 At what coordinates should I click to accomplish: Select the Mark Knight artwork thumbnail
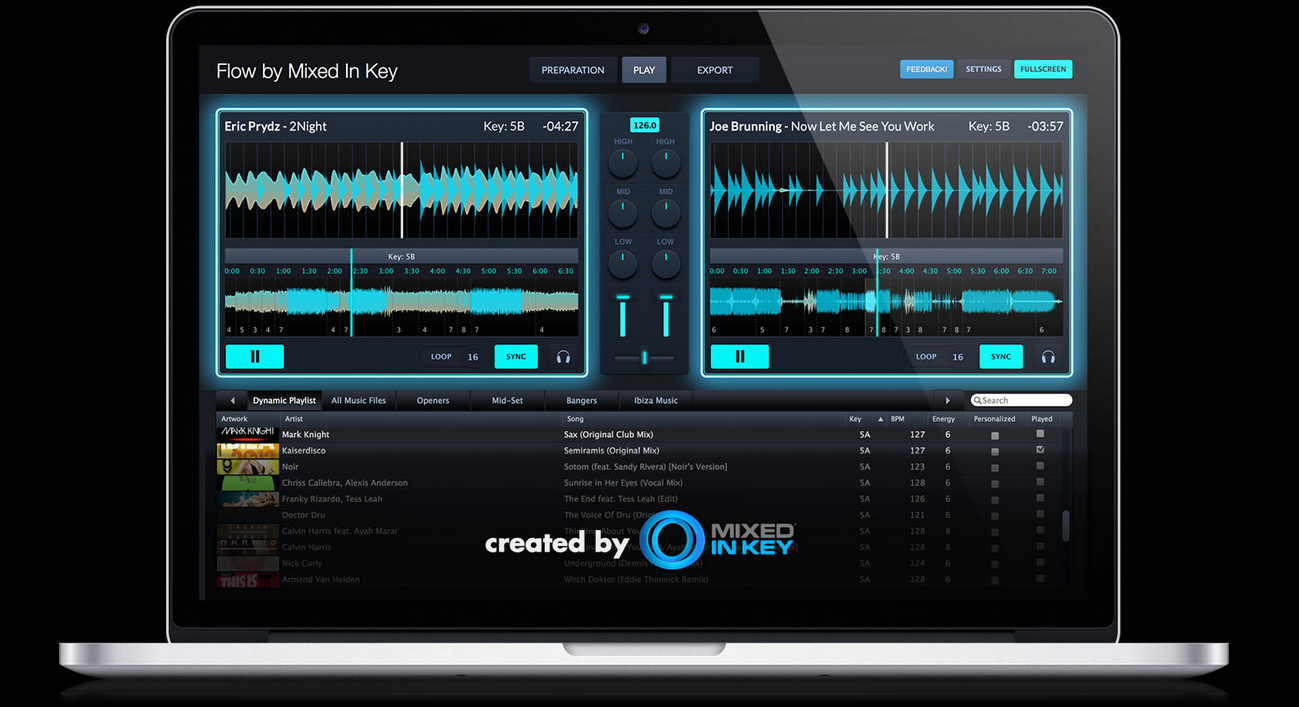pos(248,434)
